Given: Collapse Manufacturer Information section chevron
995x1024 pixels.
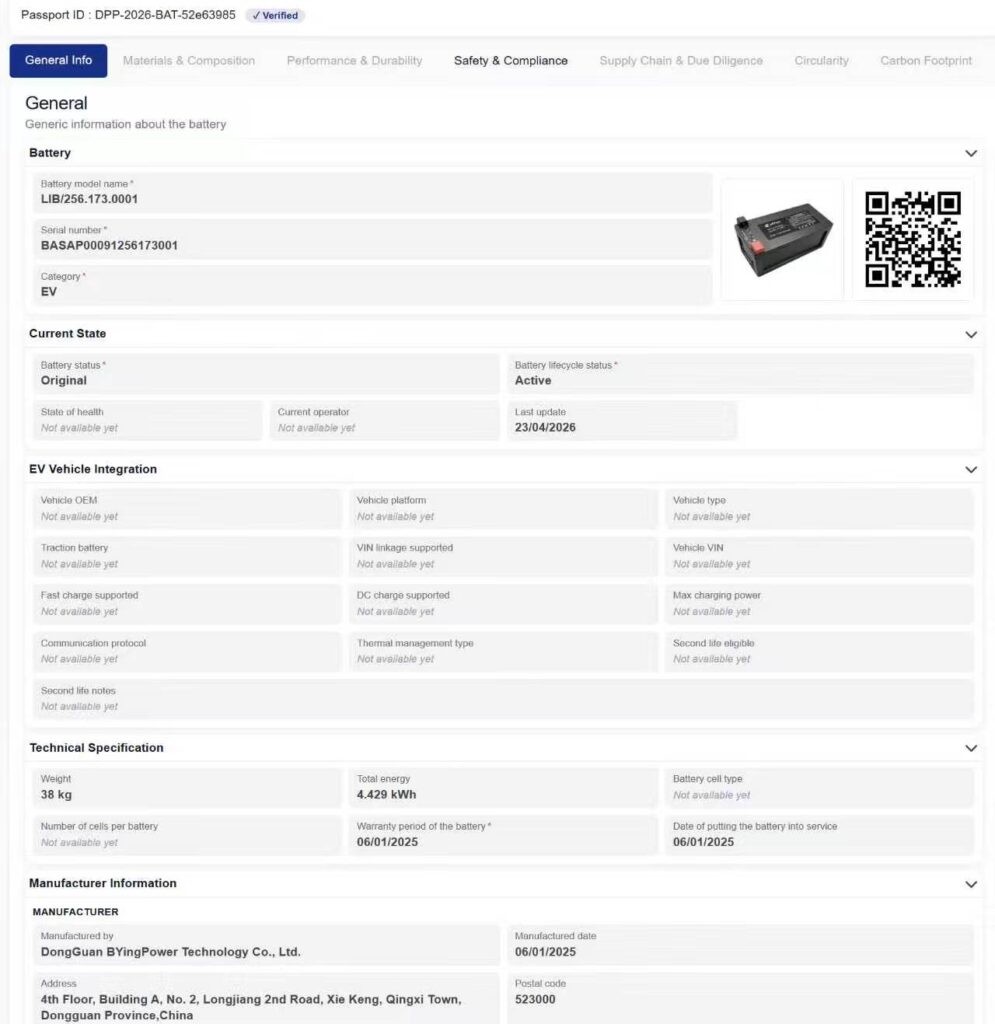Looking at the screenshot, I should pos(971,884).
